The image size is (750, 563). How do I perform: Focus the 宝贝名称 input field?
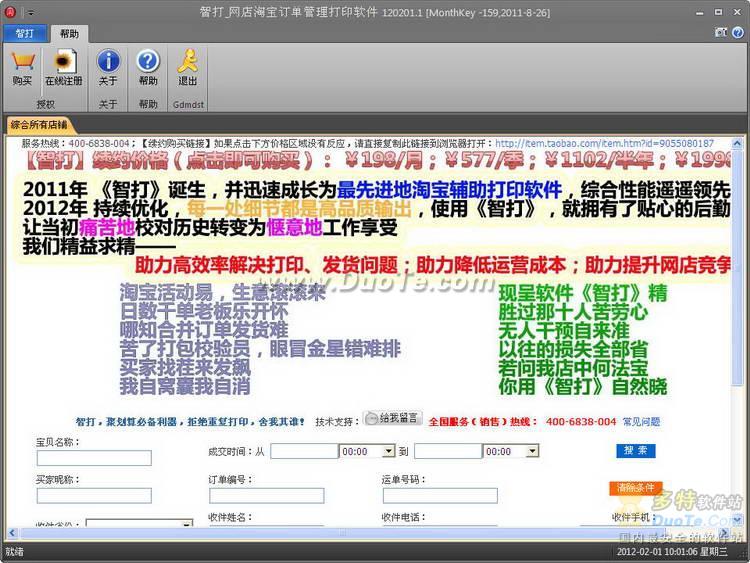tap(94, 458)
